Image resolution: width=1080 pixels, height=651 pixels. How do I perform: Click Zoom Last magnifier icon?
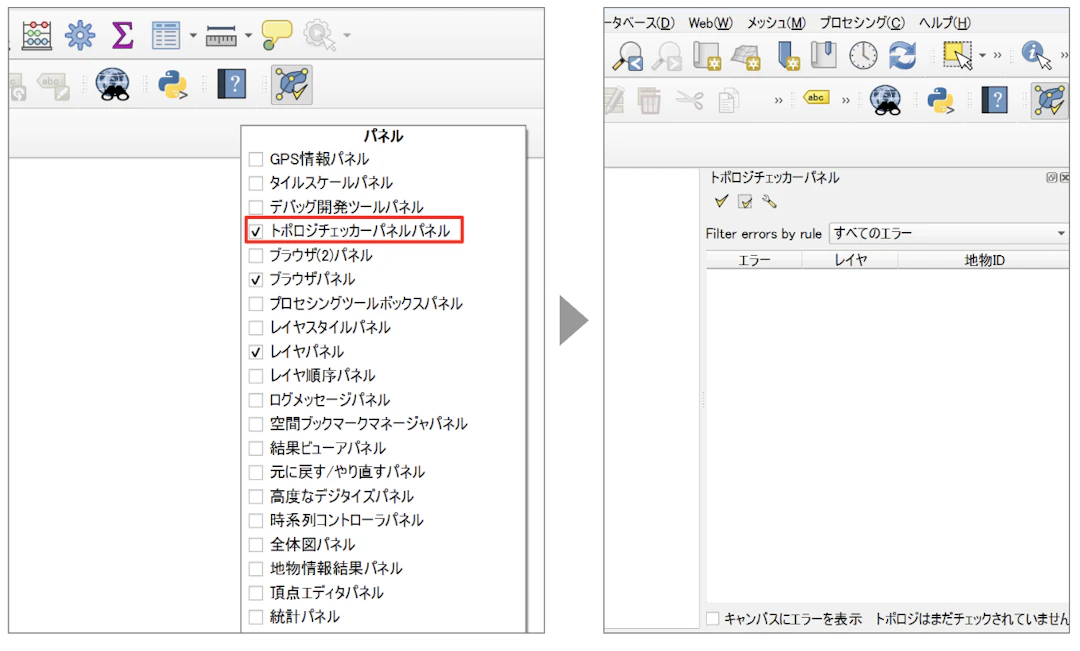tap(628, 56)
